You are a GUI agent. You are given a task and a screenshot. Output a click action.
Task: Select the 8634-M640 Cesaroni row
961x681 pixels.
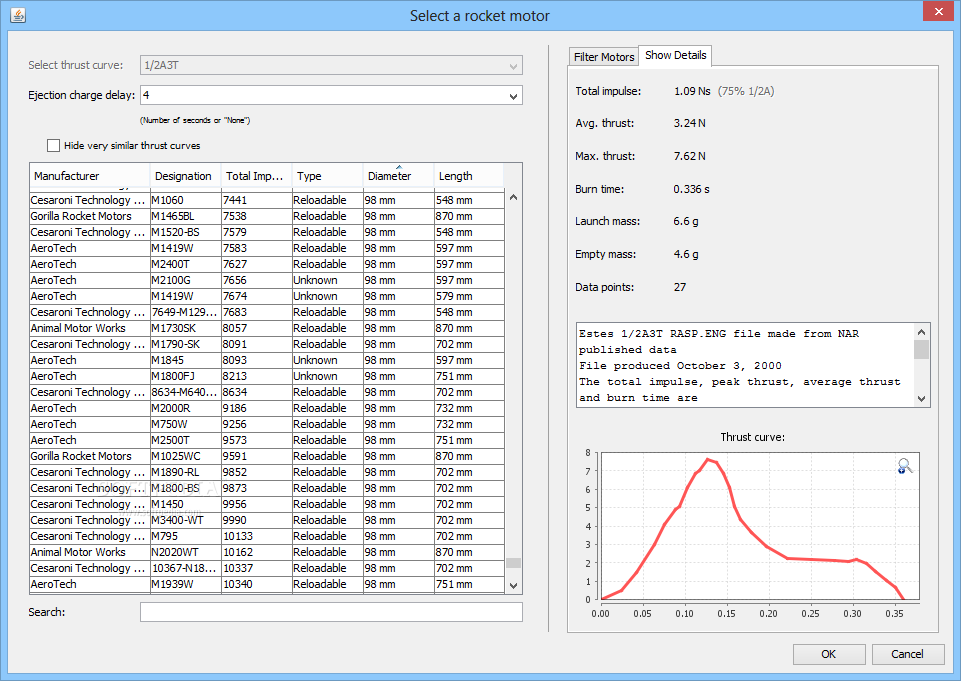tap(267, 392)
